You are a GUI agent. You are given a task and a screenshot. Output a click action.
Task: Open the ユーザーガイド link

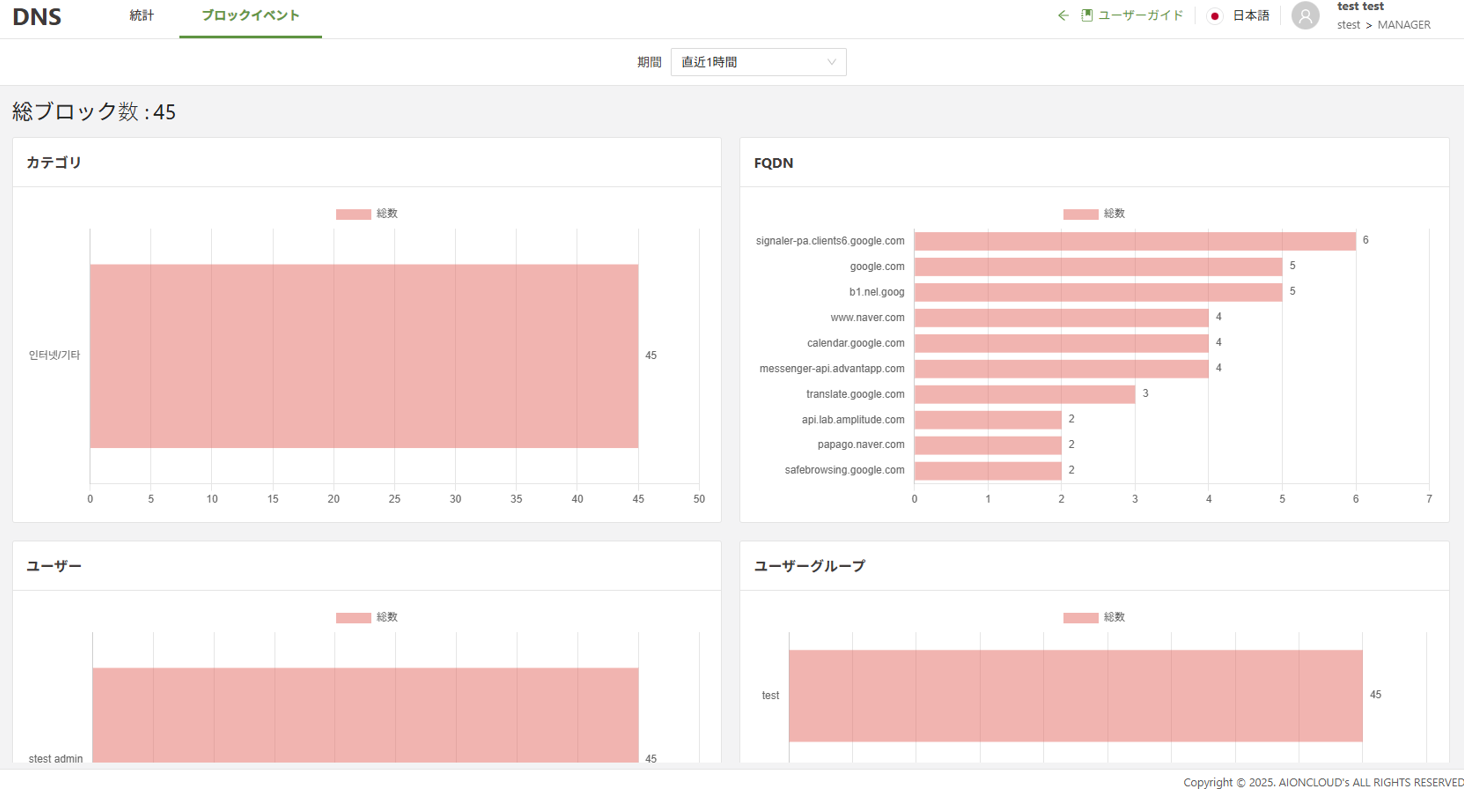[x=1140, y=16]
